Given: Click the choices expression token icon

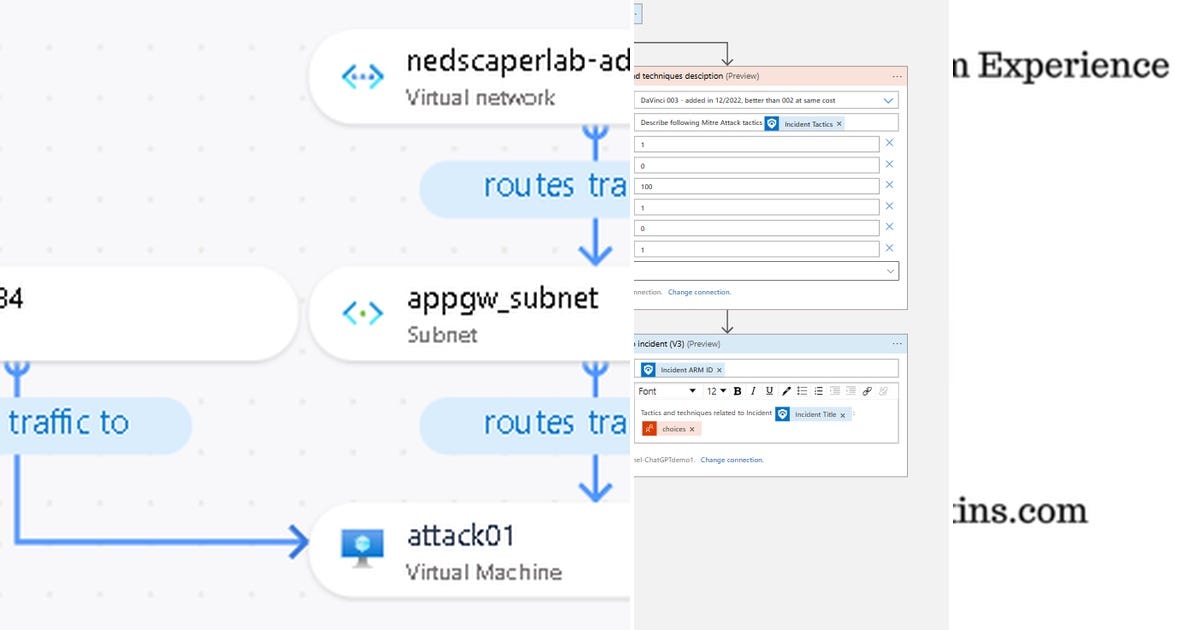Looking at the screenshot, I should tap(649, 428).
